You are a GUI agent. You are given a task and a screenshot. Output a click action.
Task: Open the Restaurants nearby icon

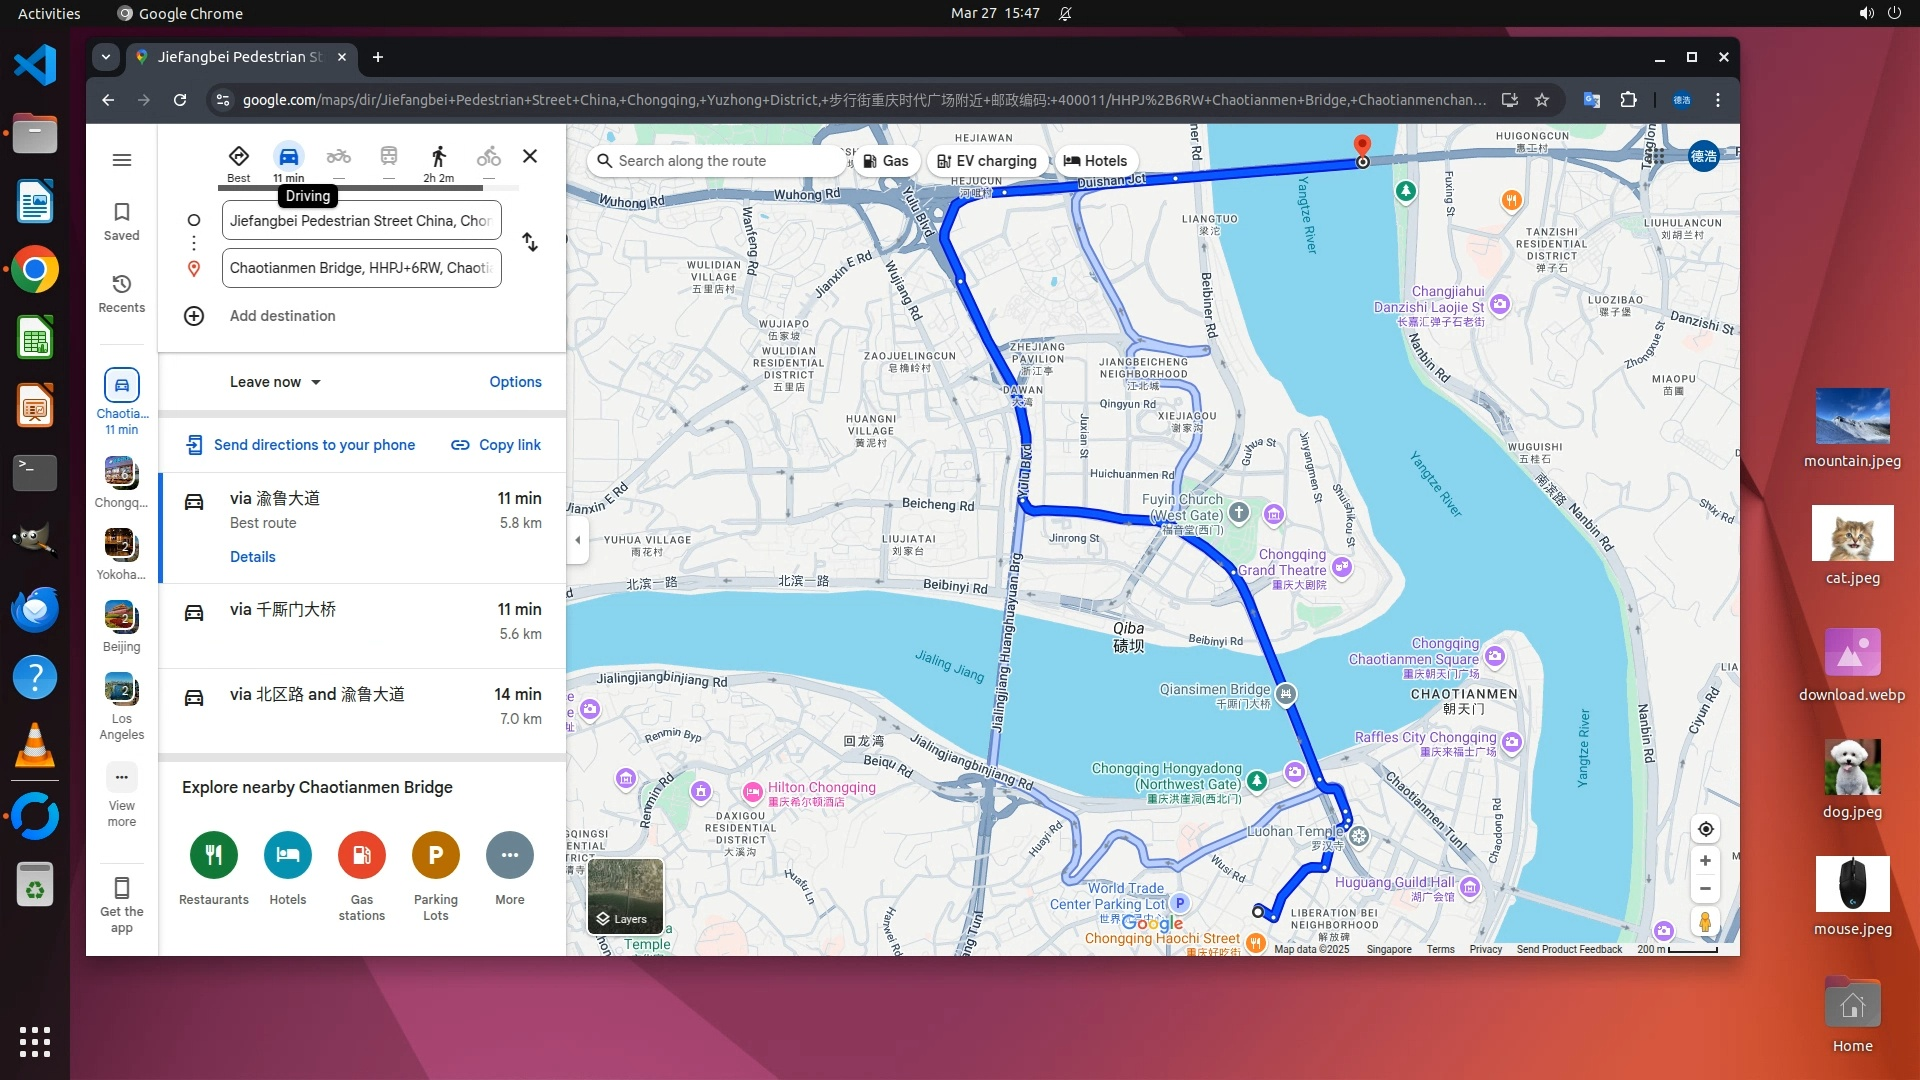point(213,856)
